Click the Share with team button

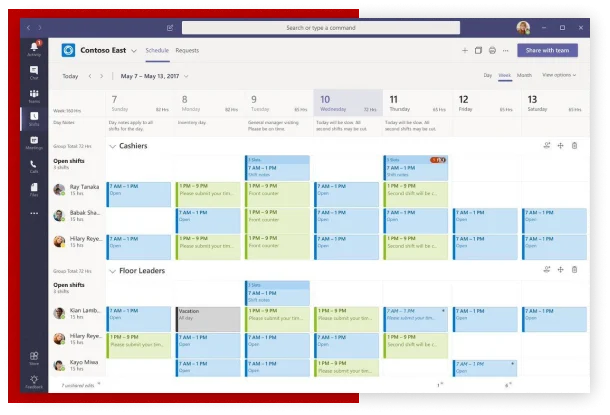[x=547, y=50]
